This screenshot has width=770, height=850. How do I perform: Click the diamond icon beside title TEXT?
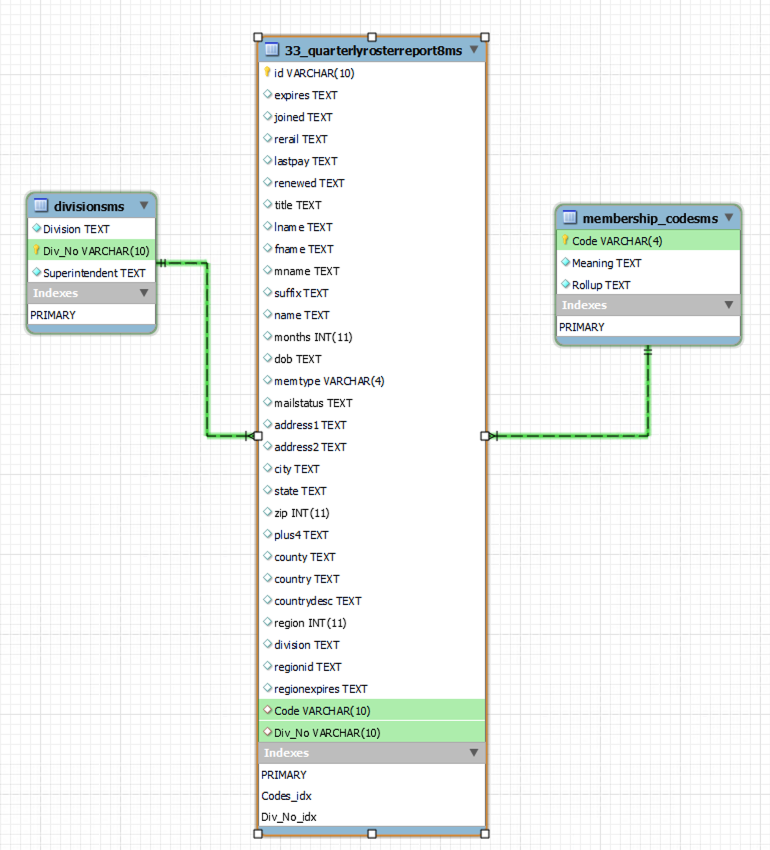[267, 204]
